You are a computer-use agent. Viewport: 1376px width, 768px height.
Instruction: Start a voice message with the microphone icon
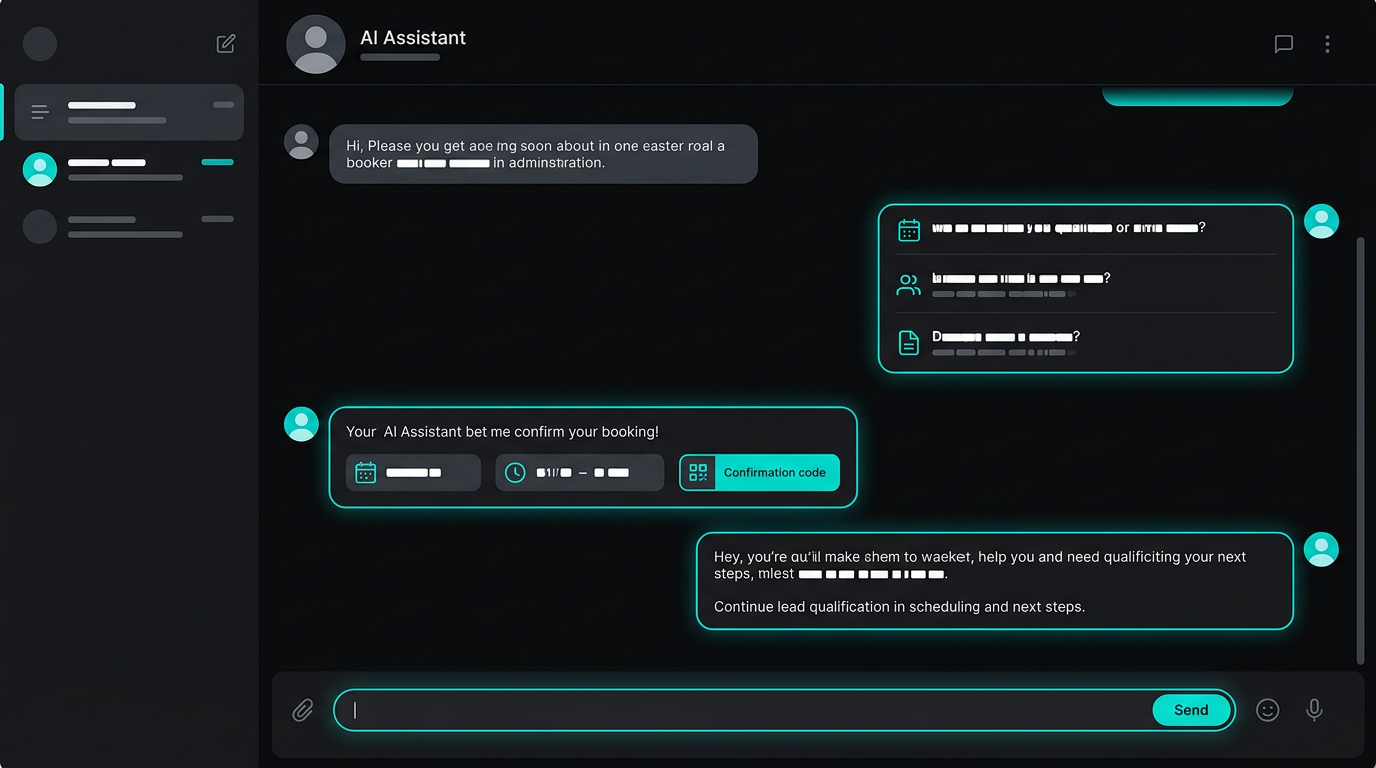[1314, 709]
